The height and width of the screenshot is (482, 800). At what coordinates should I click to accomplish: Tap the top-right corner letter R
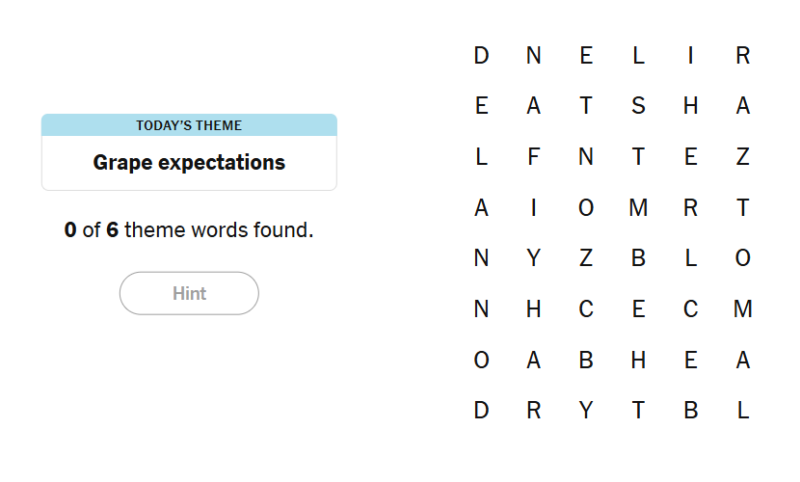click(x=742, y=56)
